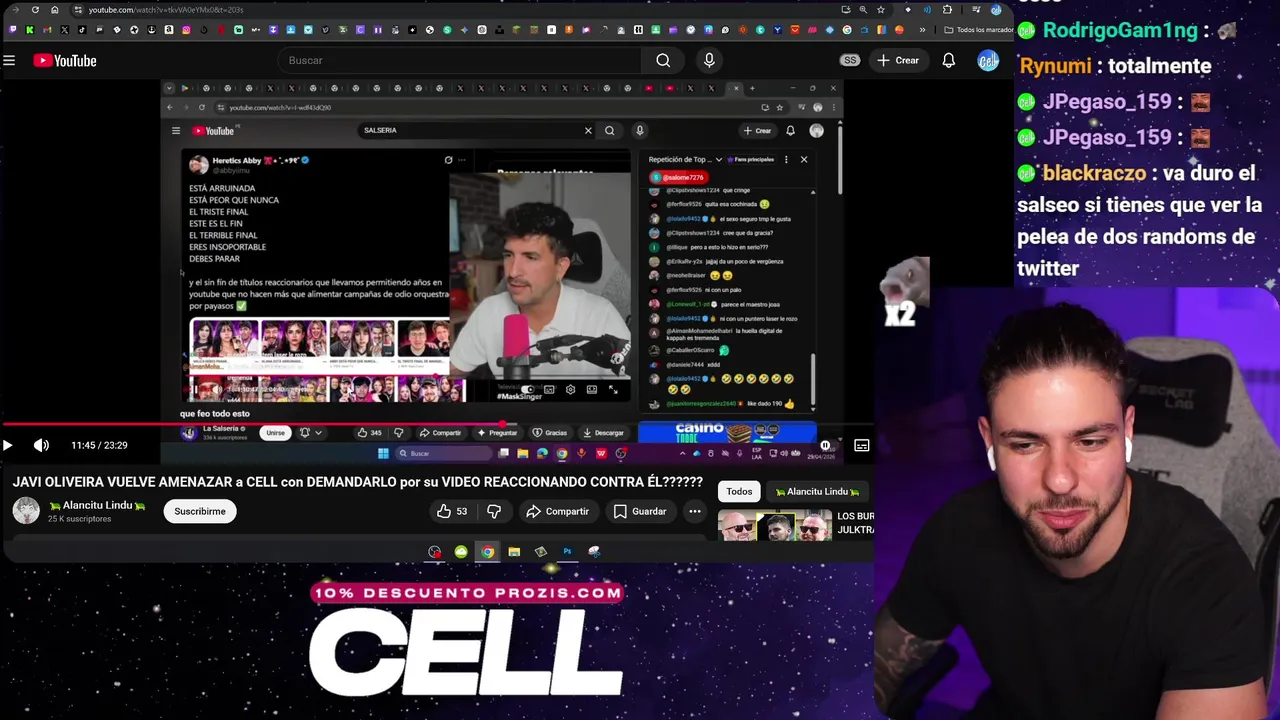
Task: Clear SALSERIA search text in inner video
Action: 588,131
